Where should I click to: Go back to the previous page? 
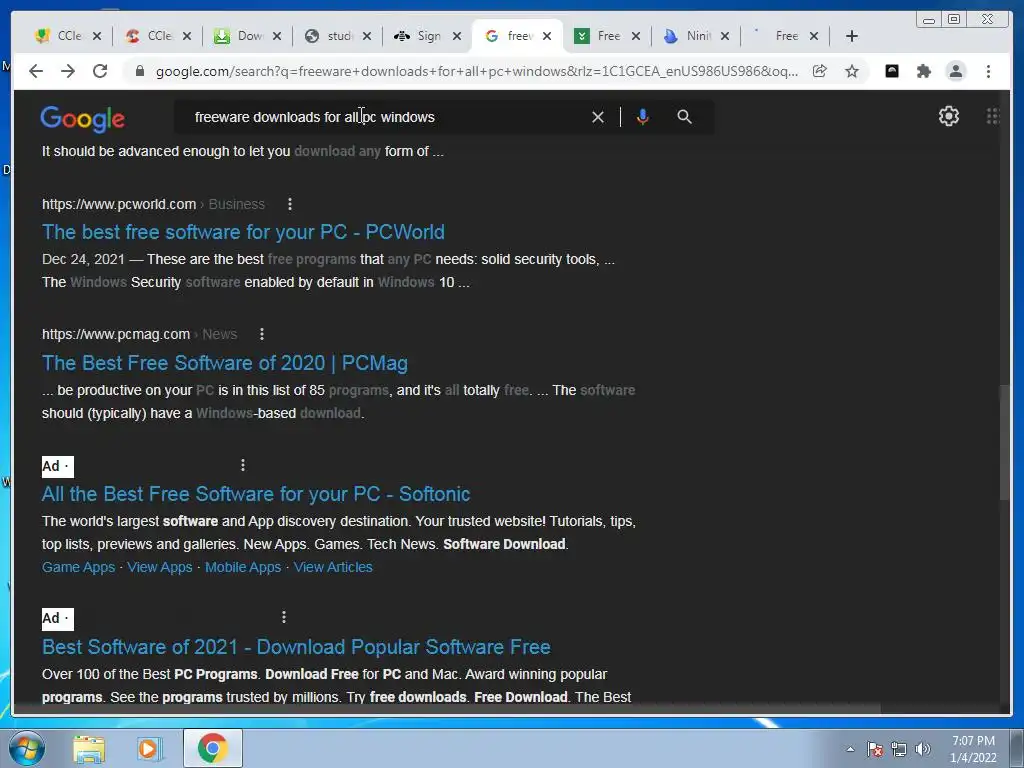[x=36, y=71]
